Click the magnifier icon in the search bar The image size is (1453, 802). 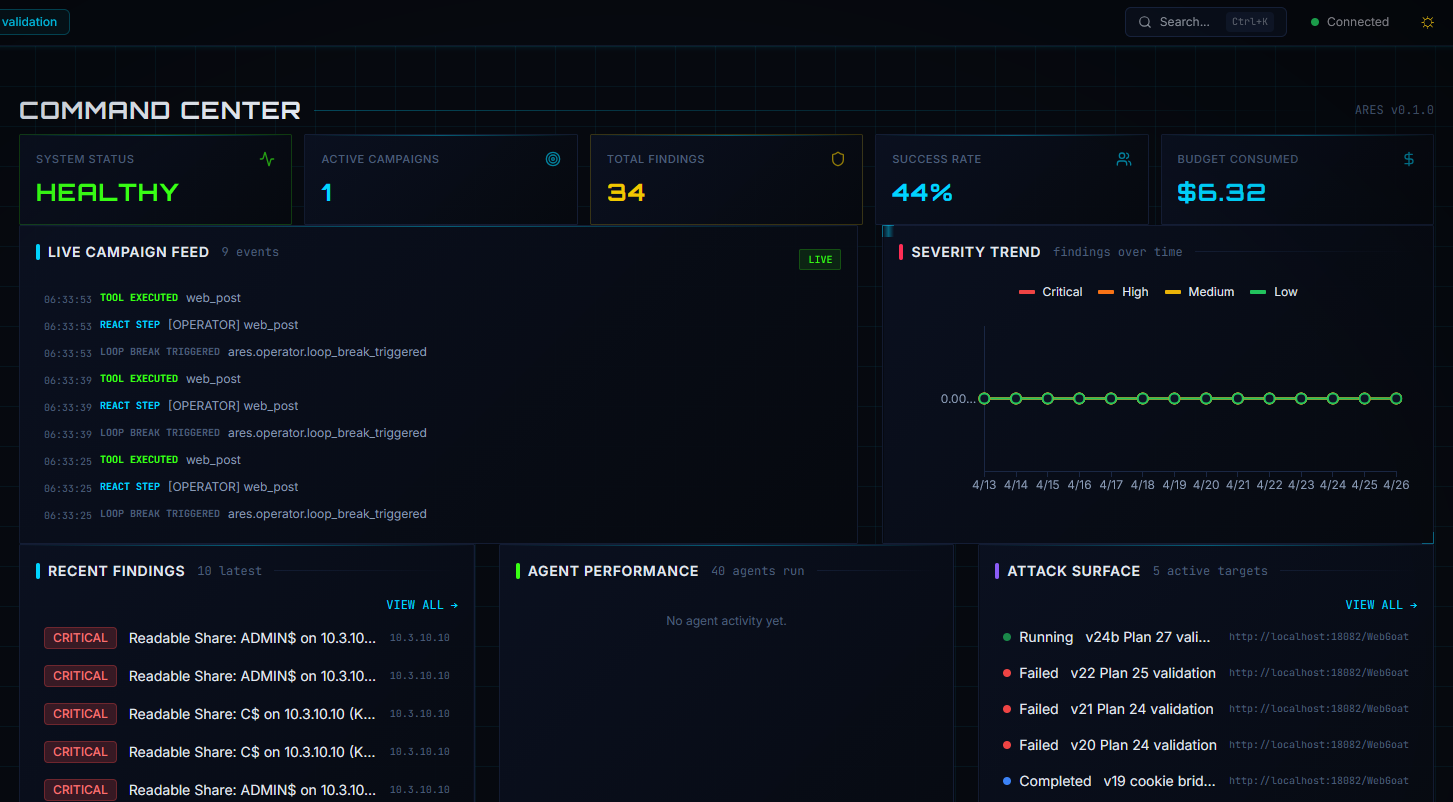1145,21
